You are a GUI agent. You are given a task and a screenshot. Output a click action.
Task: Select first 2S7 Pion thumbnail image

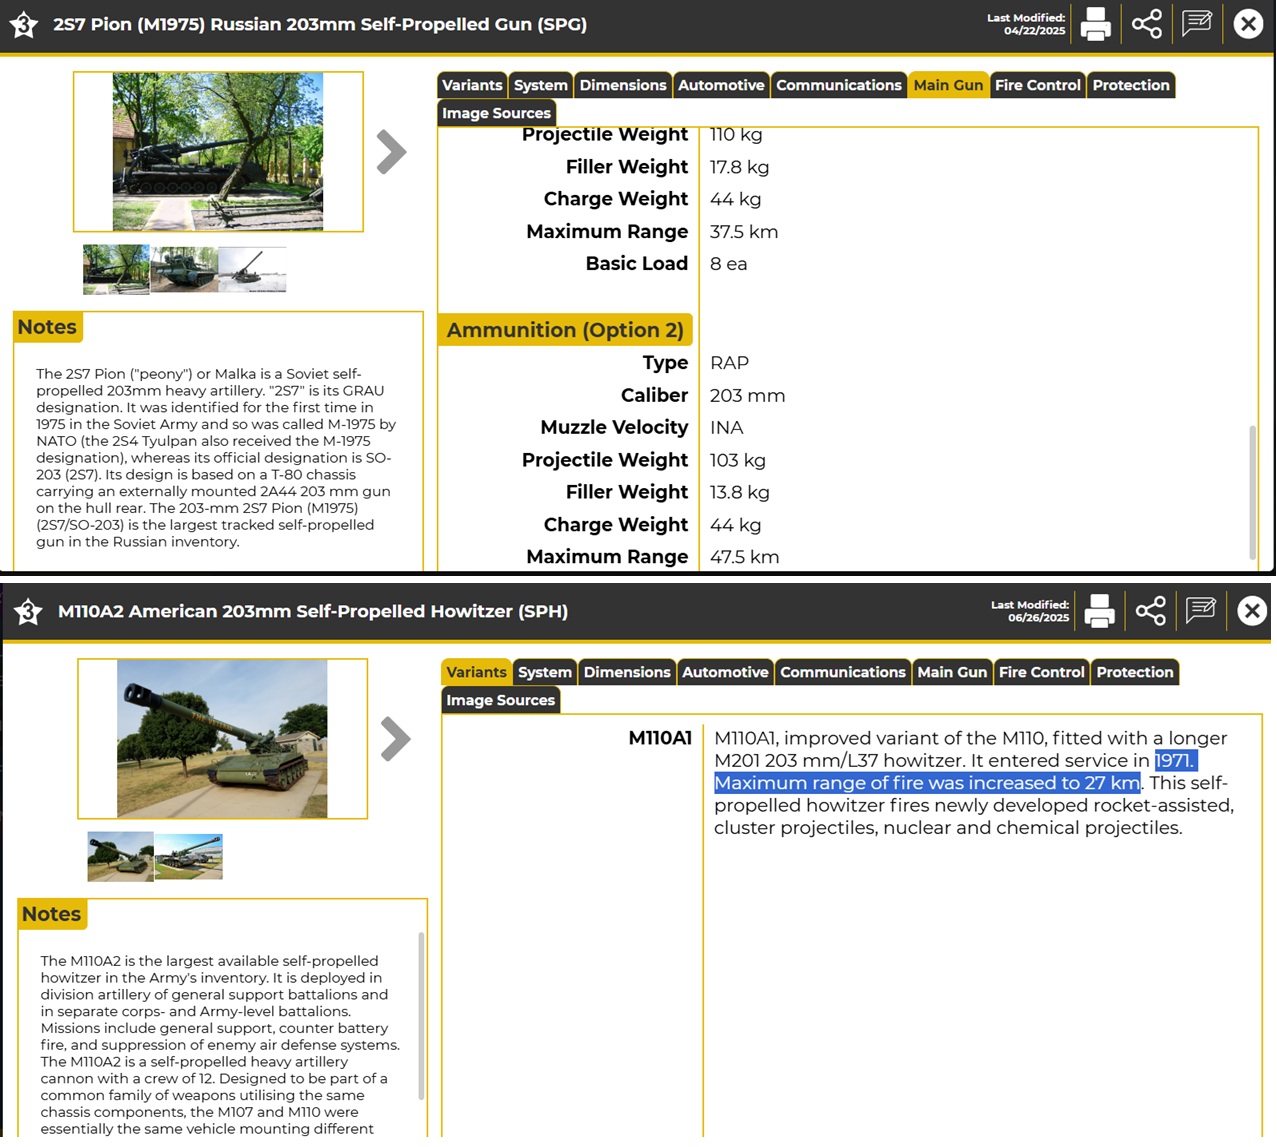click(x=116, y=269)
